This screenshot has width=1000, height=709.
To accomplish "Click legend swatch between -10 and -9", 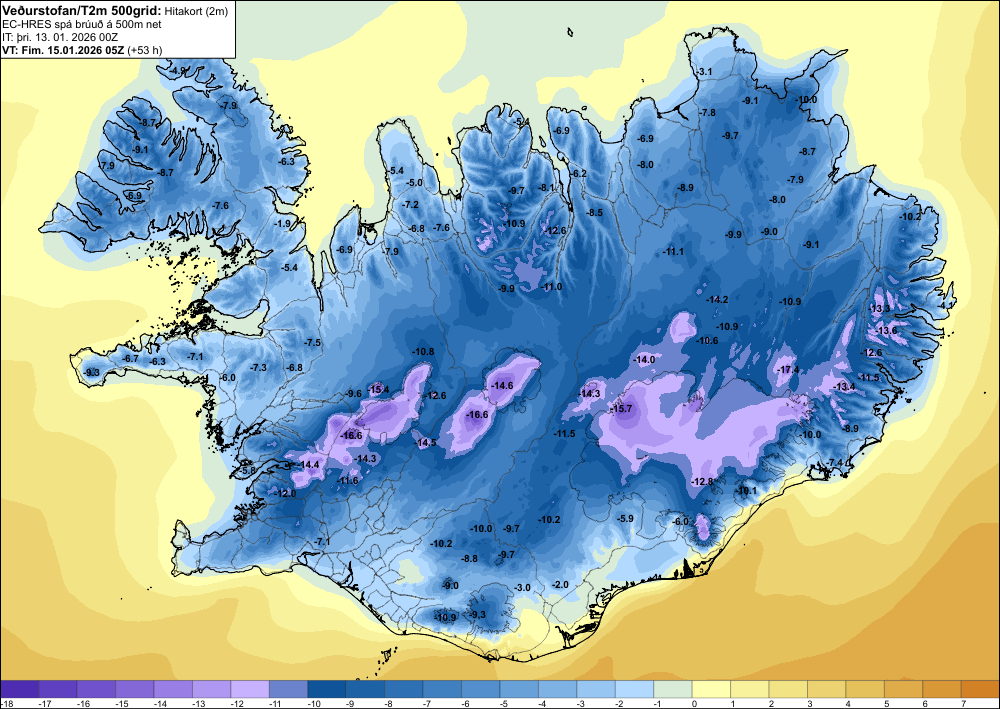I will 327,689.
